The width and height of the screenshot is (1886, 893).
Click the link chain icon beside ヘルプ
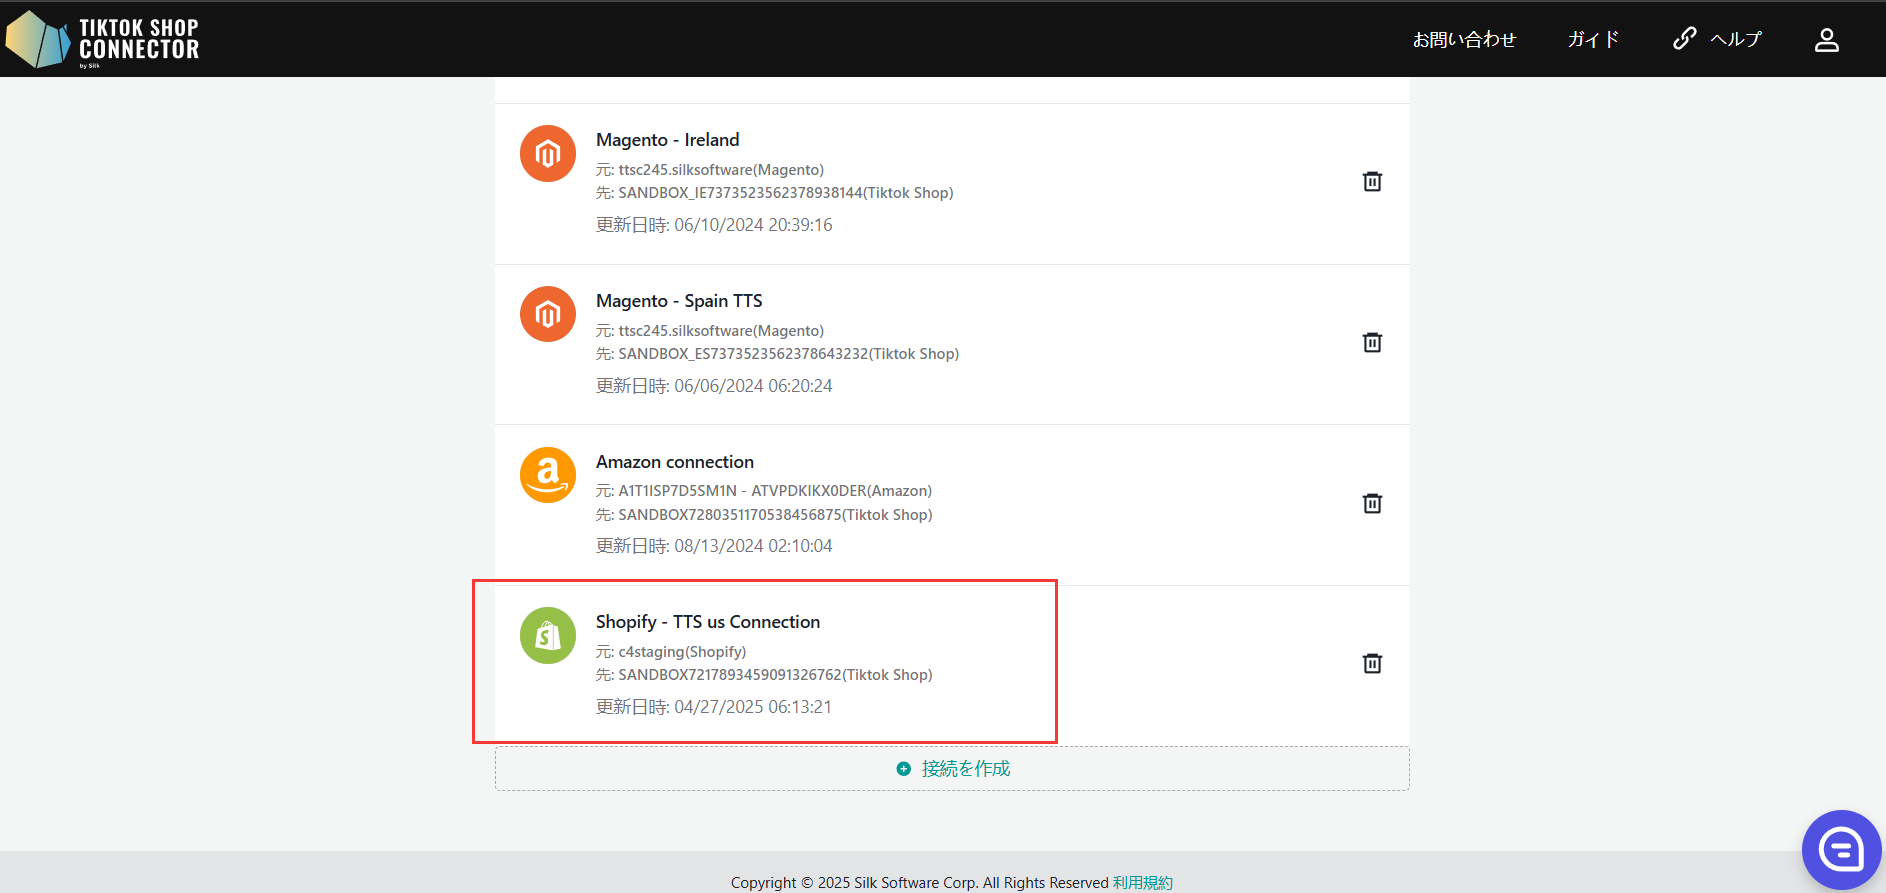1685,38
